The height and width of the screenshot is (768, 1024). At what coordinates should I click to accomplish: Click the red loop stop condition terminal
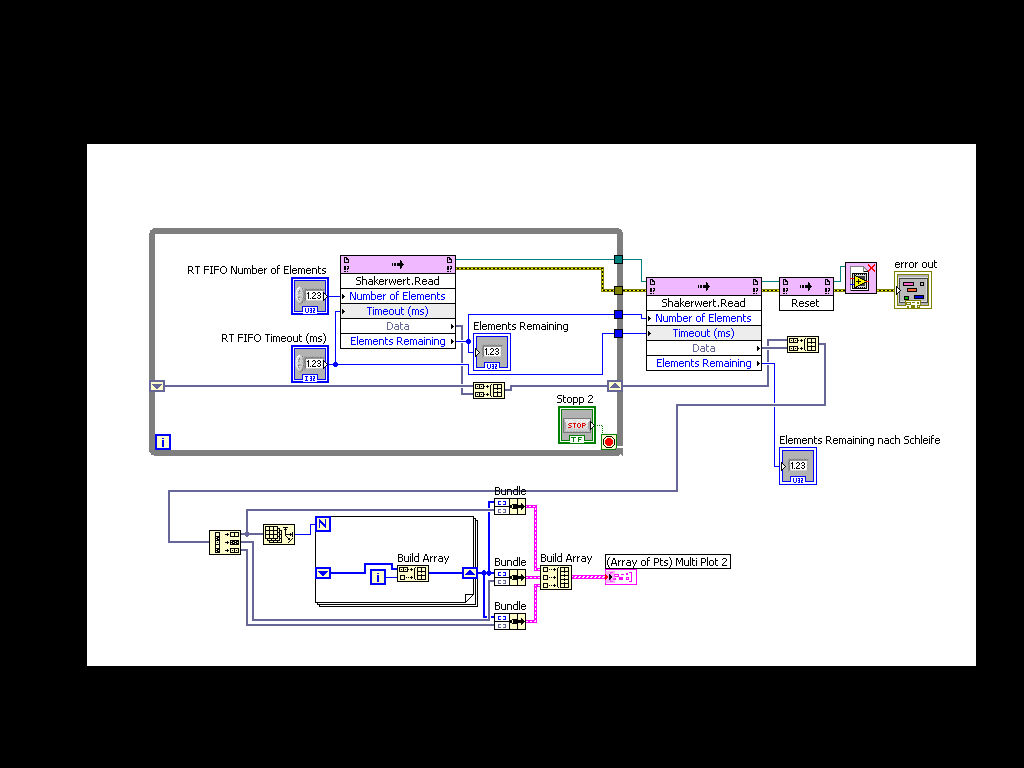coord(609,442)
